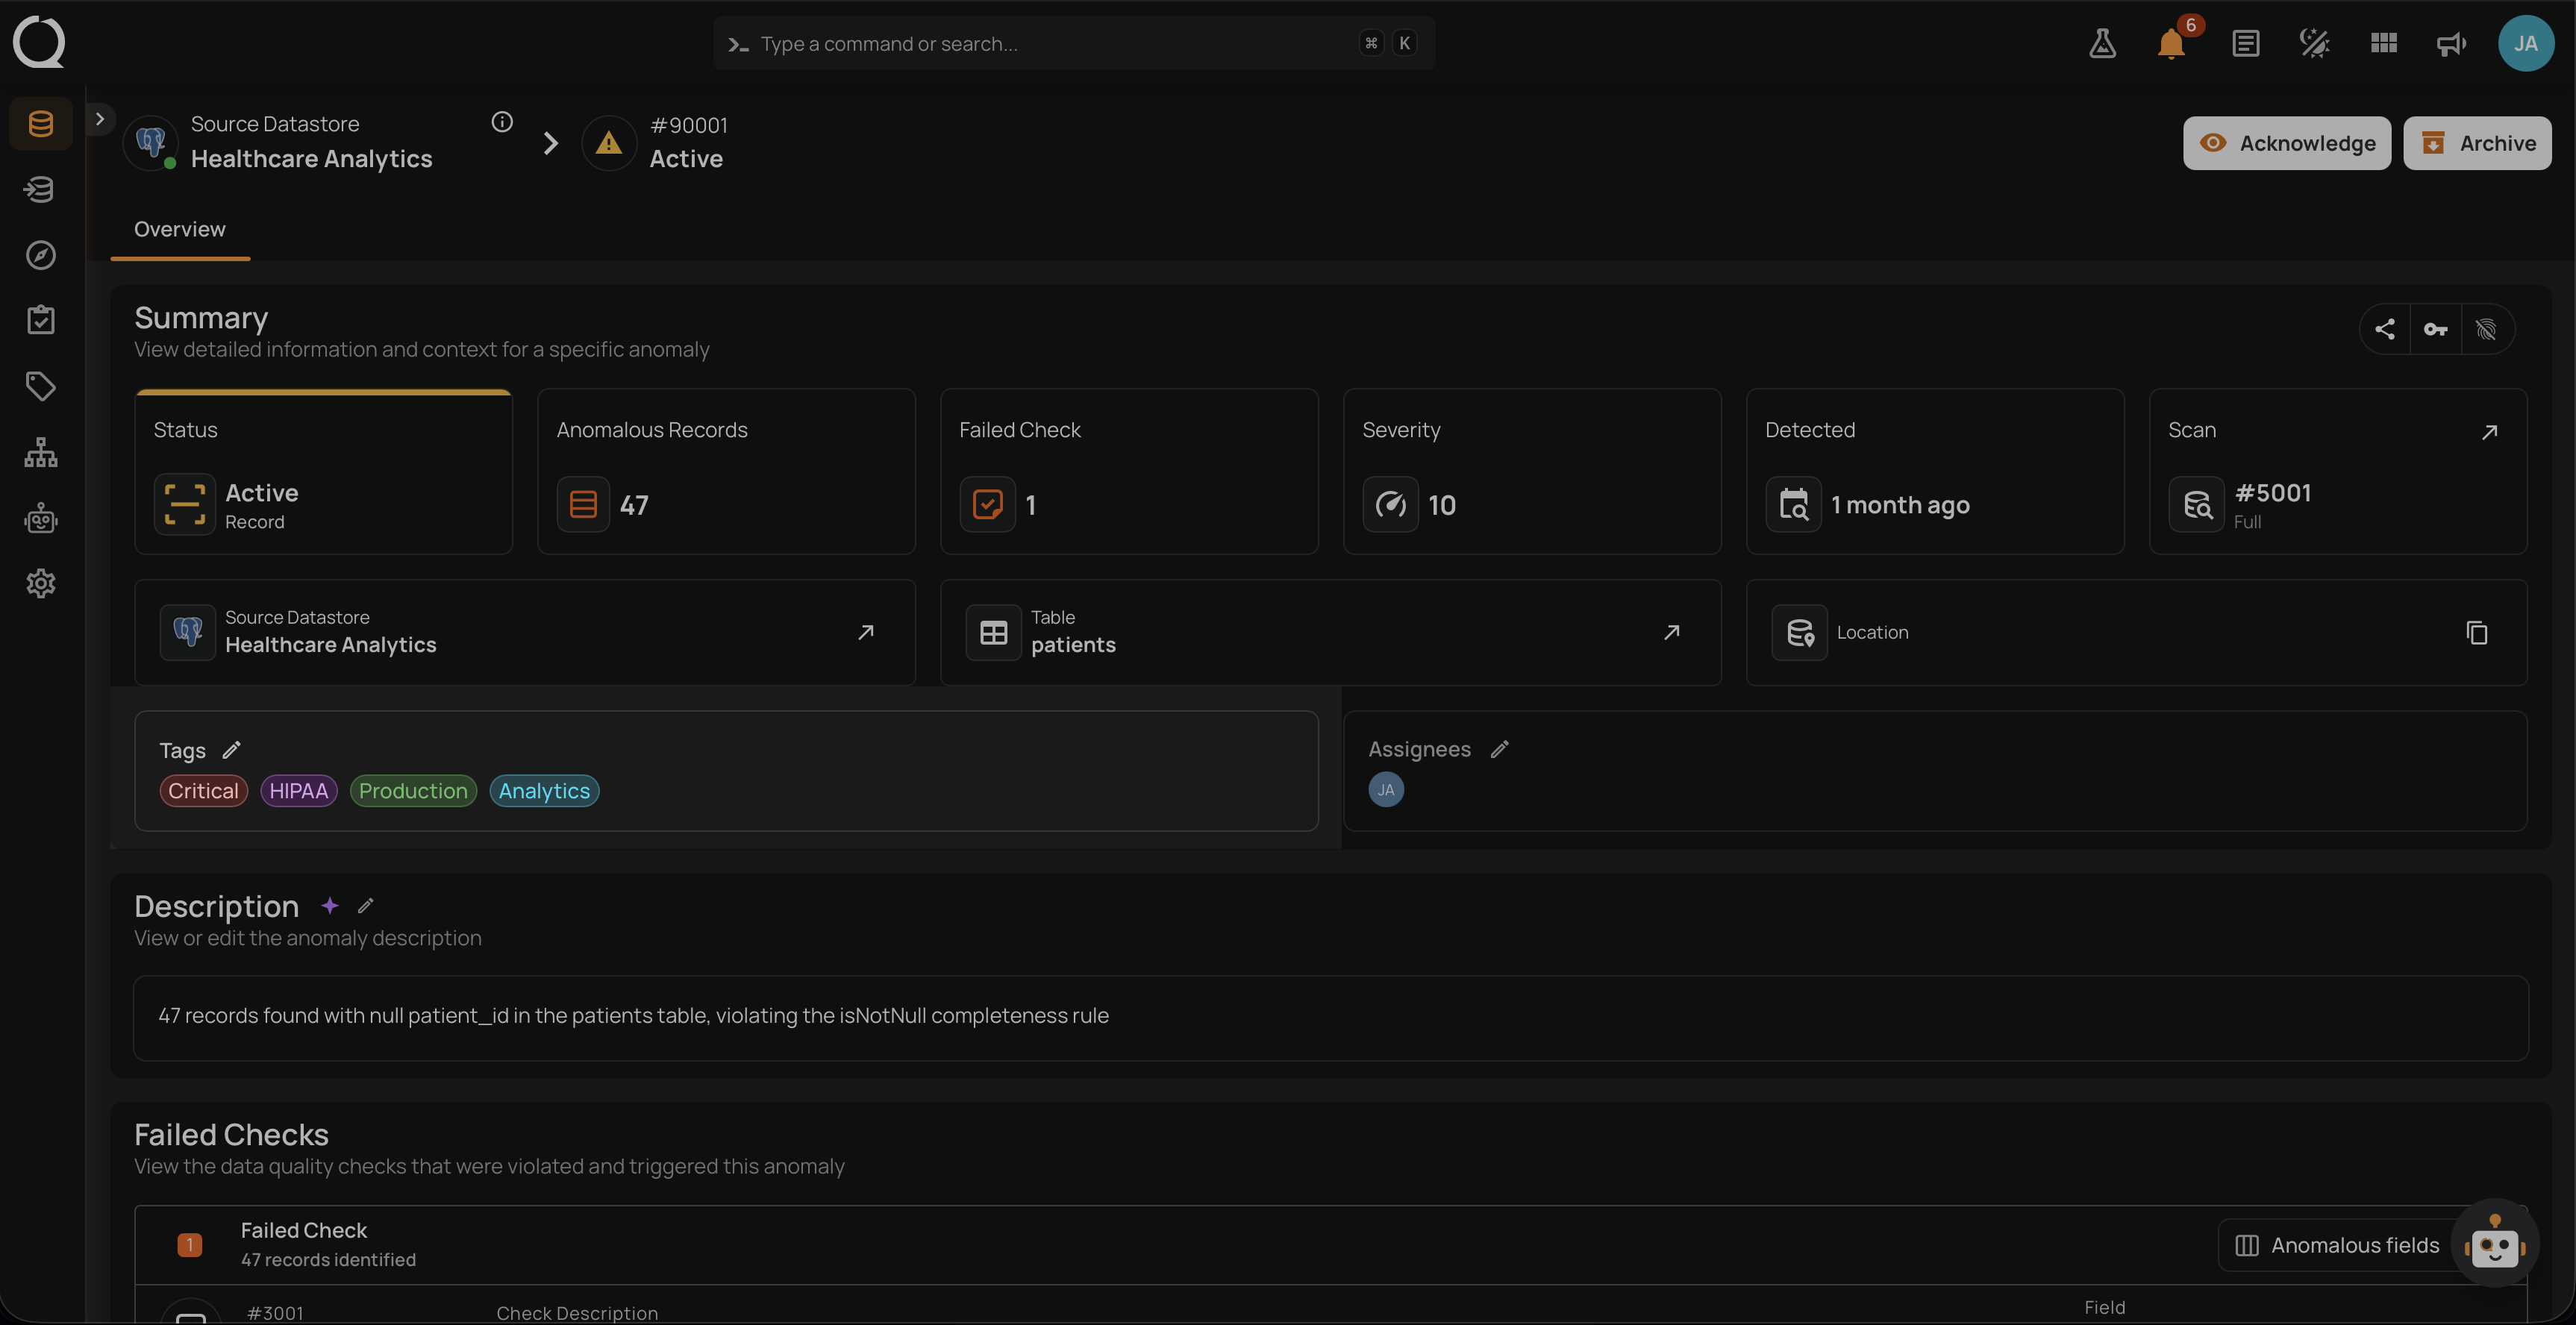The width and height of the screenshot is (2576, 1325).
Task: Click the Anomalous Records 47 card
Action: pyautogui.click(x=726, y=471)
